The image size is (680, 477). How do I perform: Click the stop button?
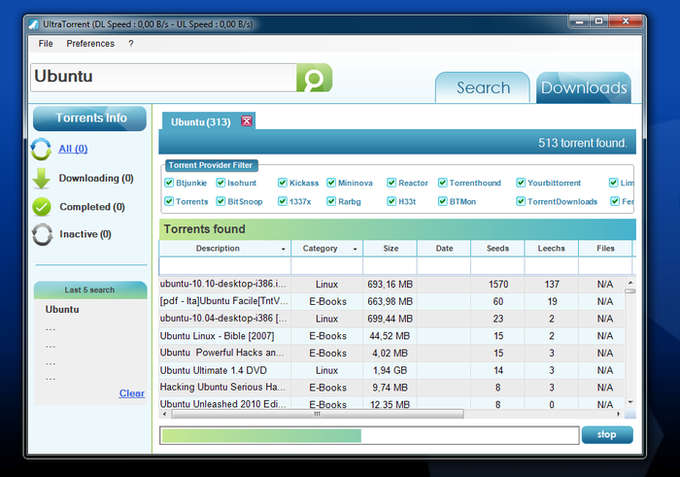tap(607, 435)
